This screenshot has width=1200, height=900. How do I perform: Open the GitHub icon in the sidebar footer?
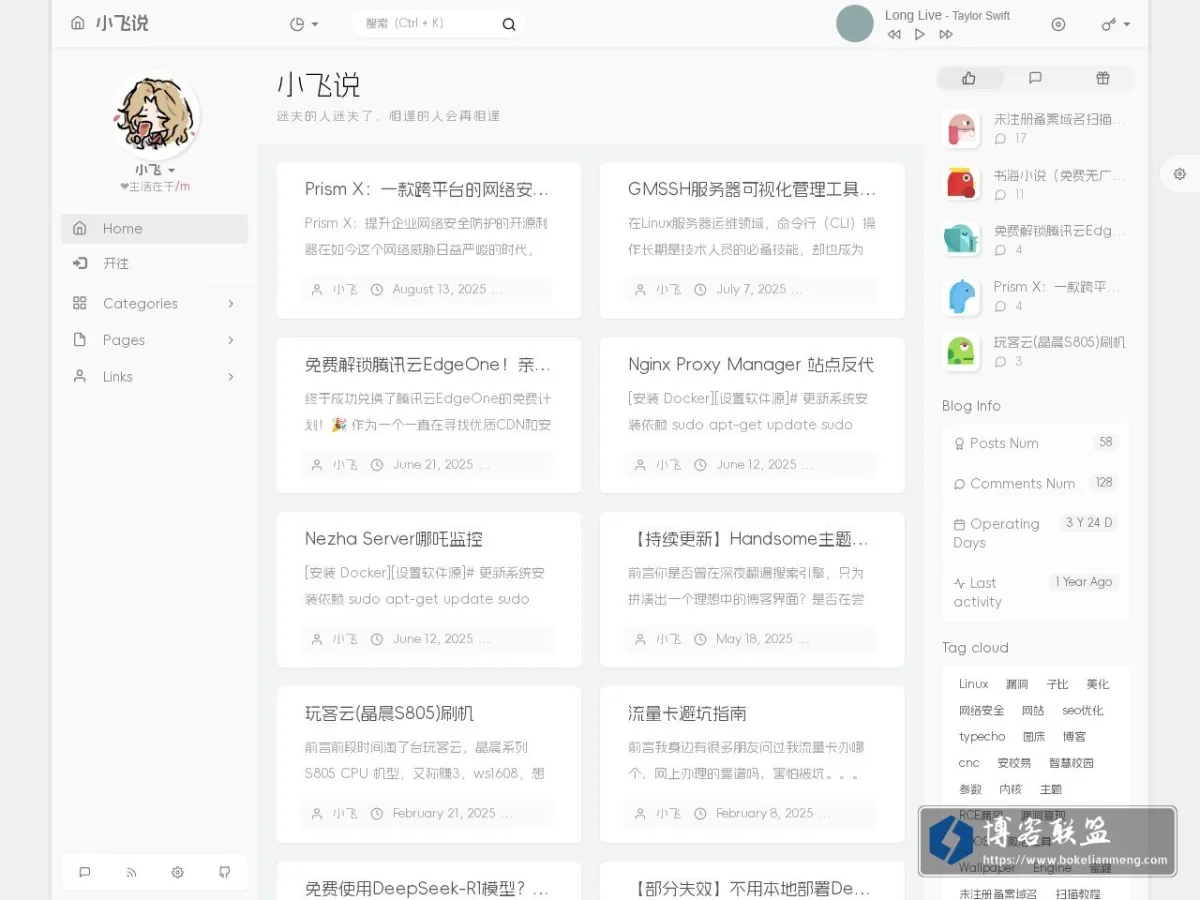(x=224, y=872)
